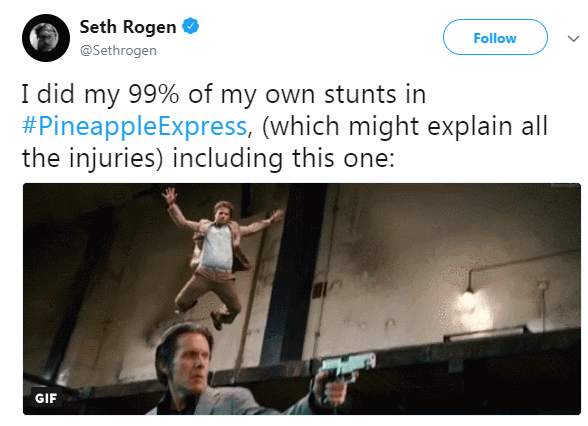Open the @Sethrogen handle link
Screen dimensions: 588x426
(118, 50)
